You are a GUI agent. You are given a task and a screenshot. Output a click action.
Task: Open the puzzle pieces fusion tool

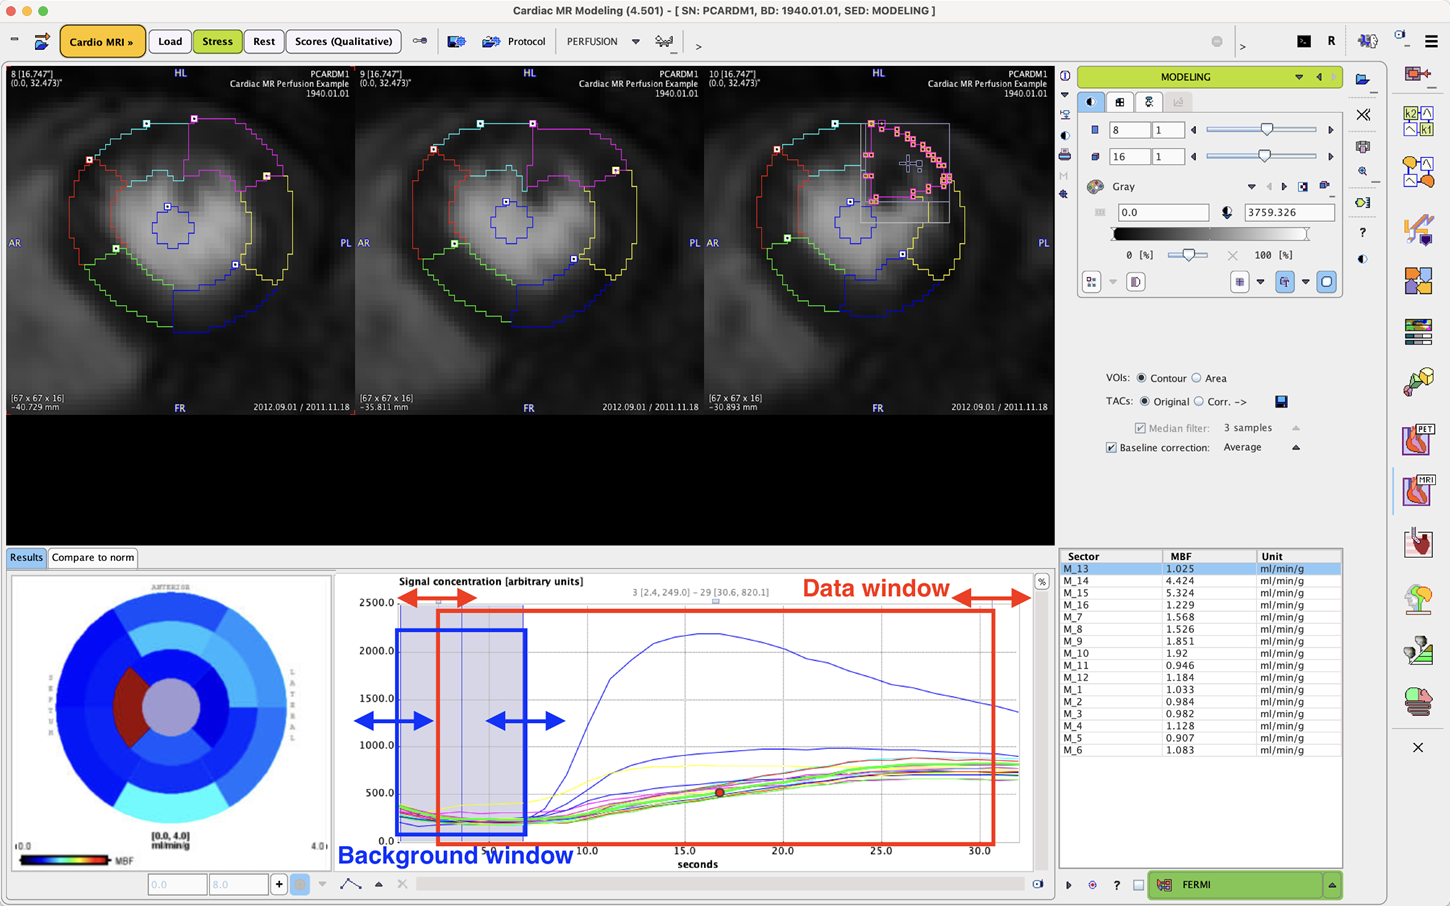coord(1418,281)
